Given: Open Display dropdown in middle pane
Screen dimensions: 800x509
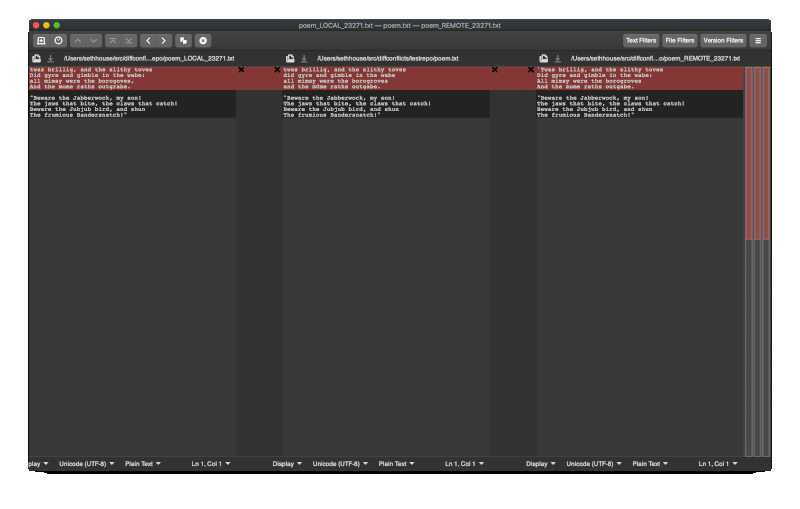Looking at the screenshot, I should [287, 464].
